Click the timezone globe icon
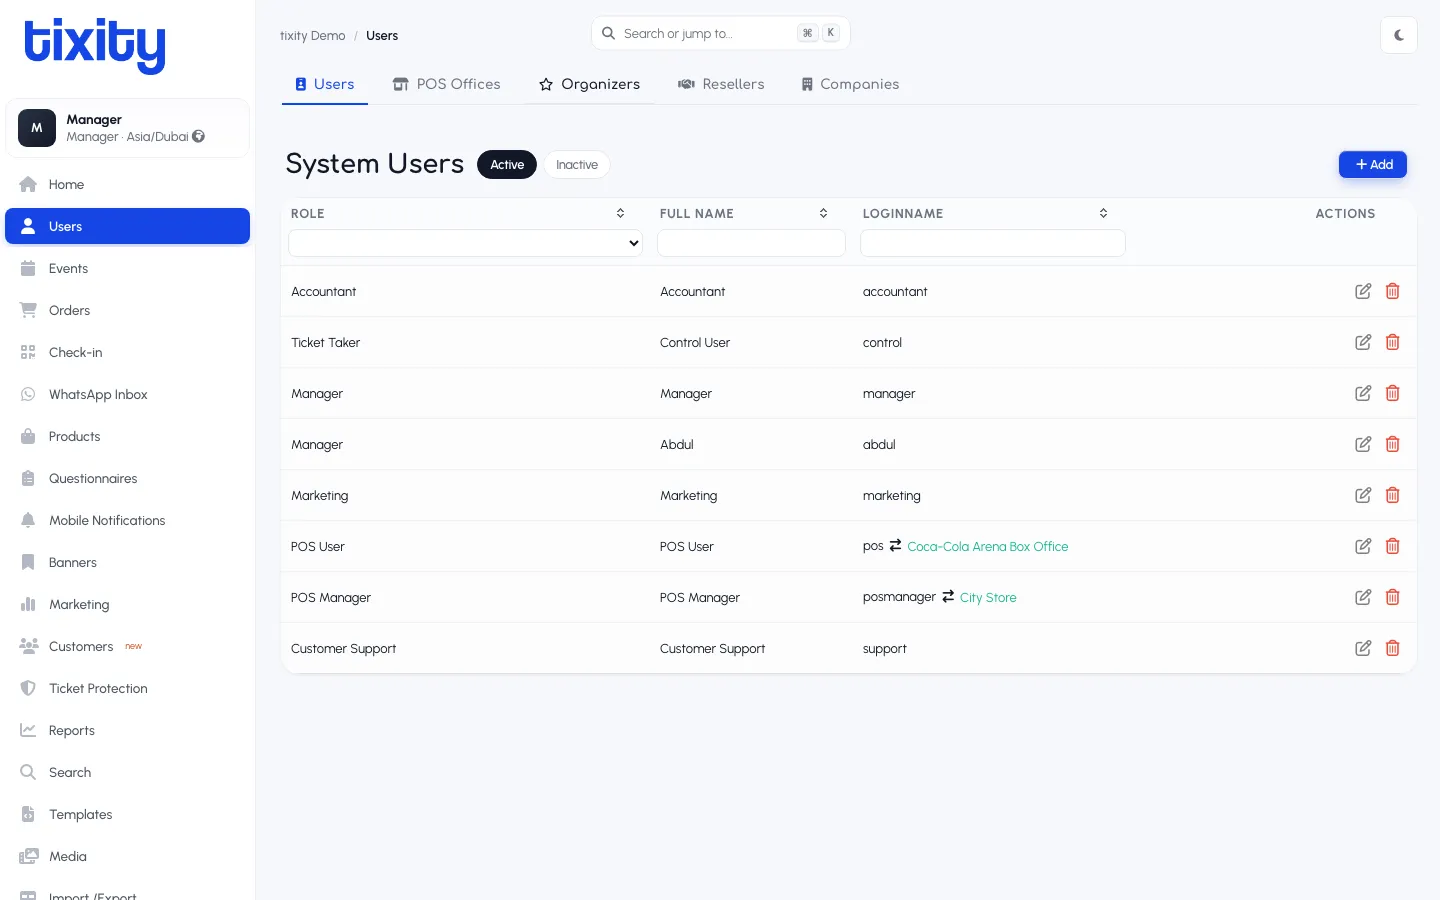 tap(199, 136)
